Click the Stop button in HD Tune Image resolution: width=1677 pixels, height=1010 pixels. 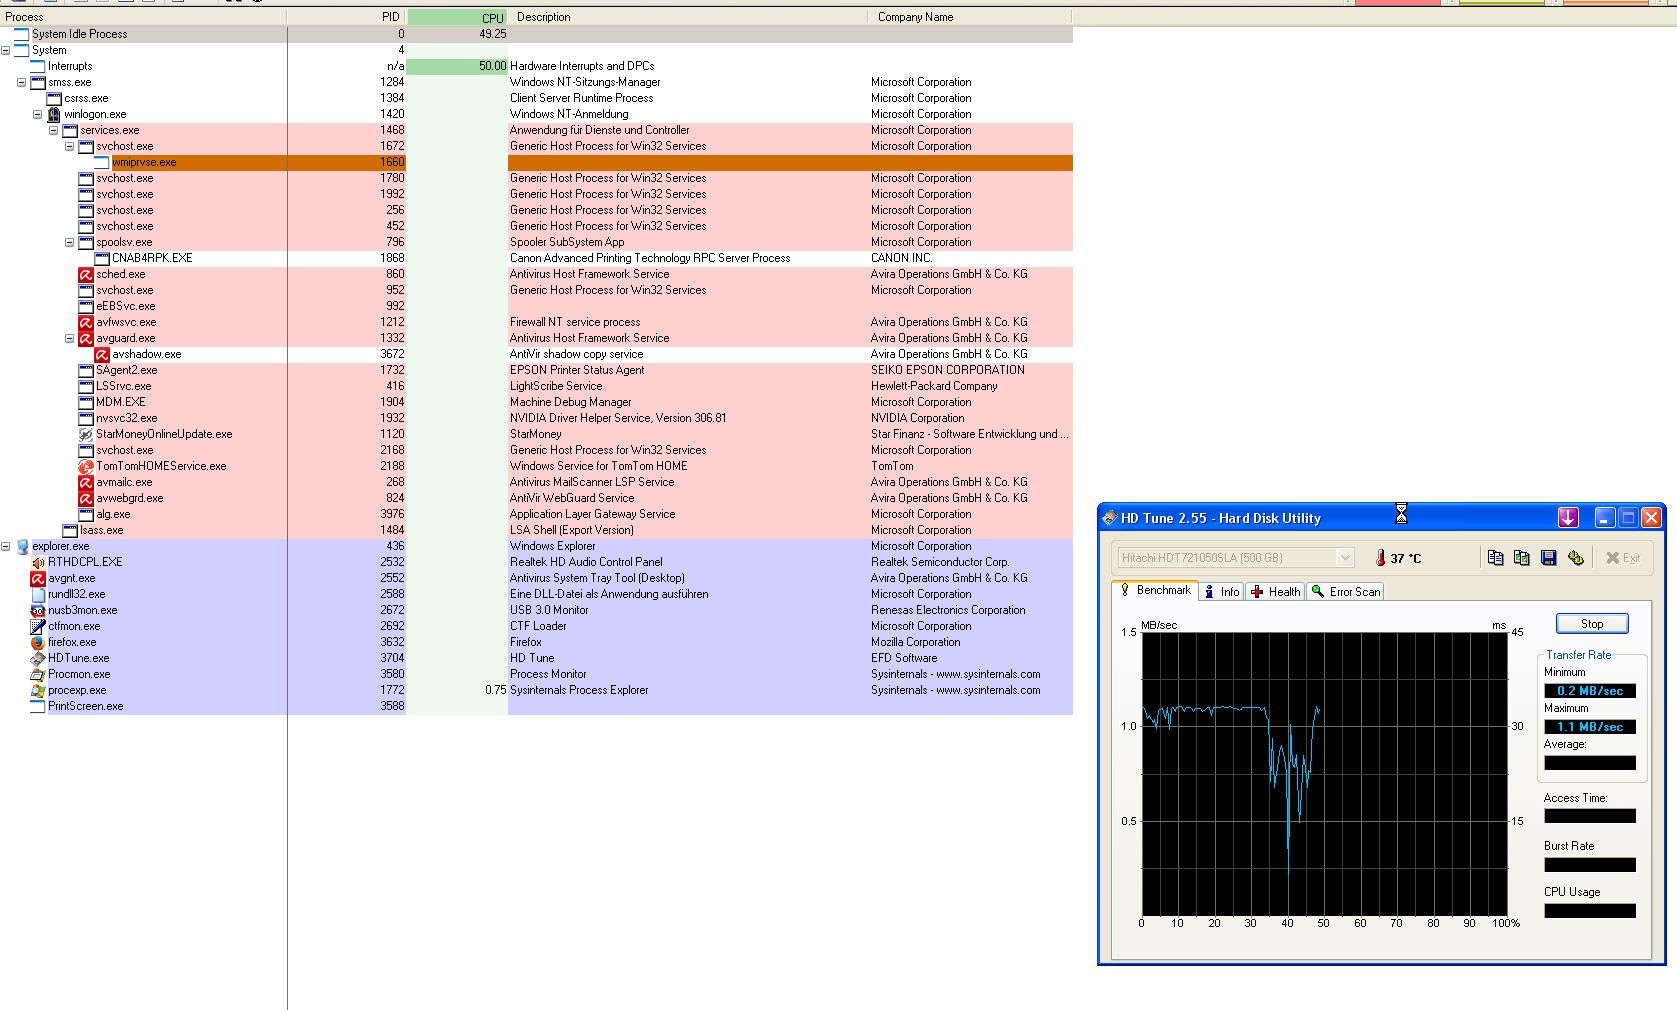[1592, 624]
